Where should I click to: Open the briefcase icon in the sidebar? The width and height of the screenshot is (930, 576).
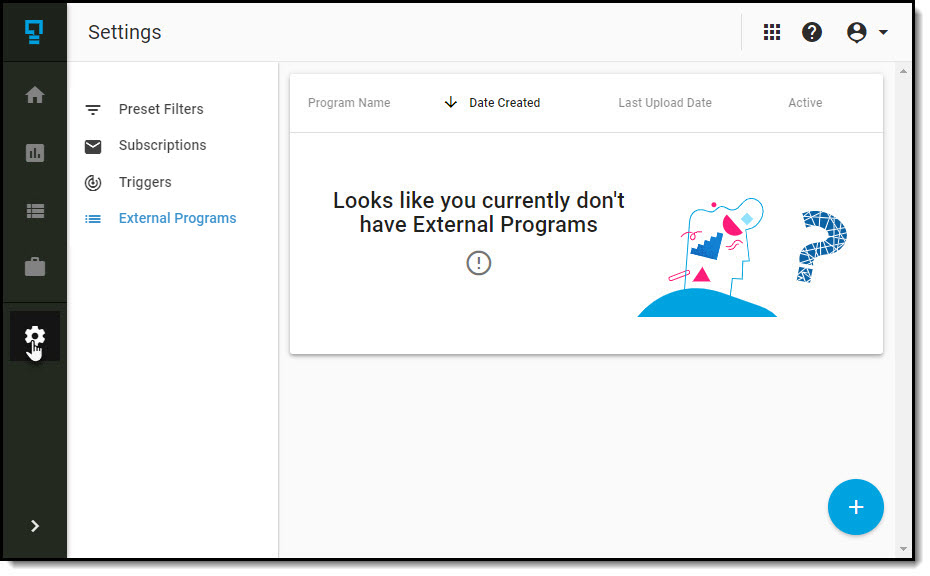click(35, 267)
